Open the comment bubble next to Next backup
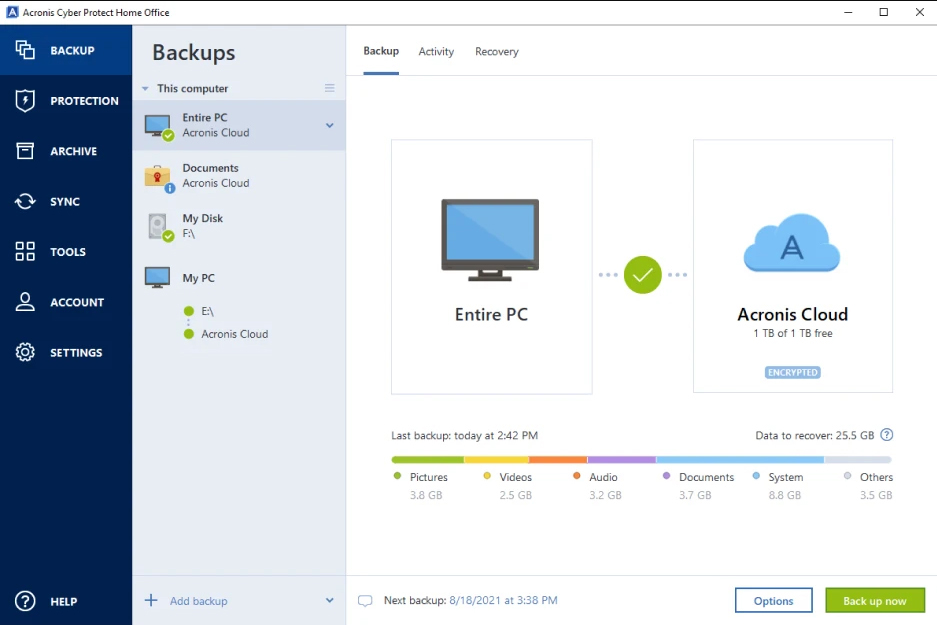 pos(366,600)
